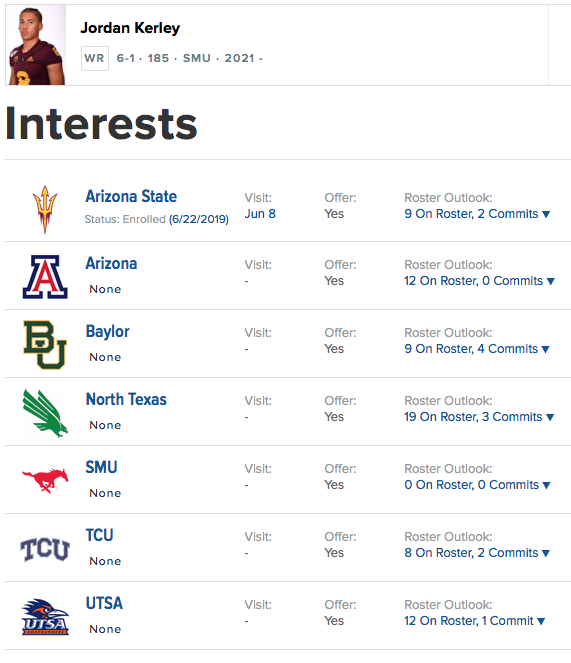Viewport: 571px width, 663px height.
Task: Click the TCU wordmark logo
Action: 45,549
